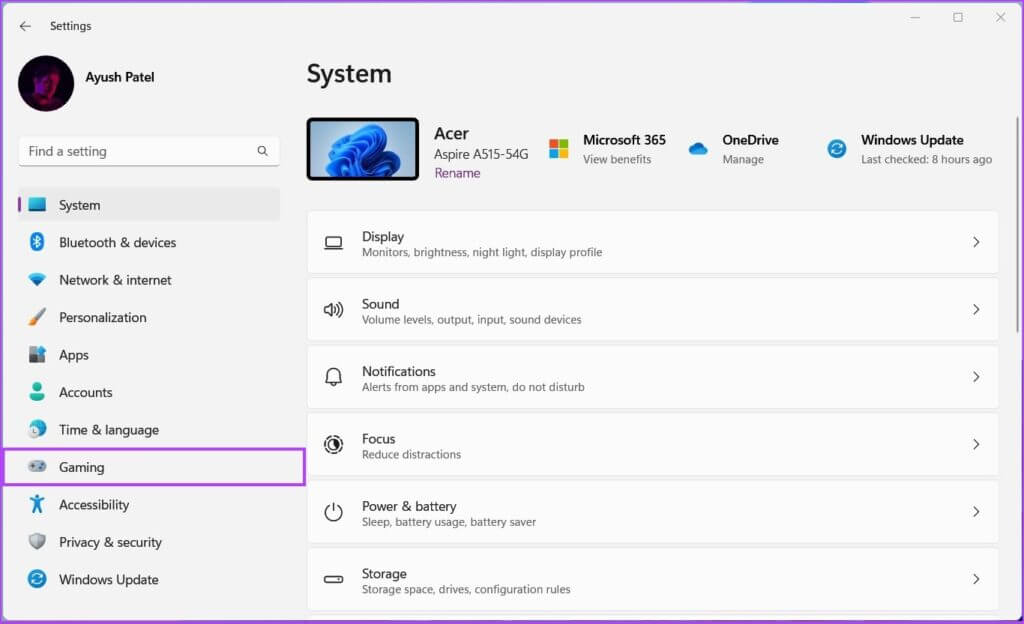Select the Gaming controller icon

[37, 467]
